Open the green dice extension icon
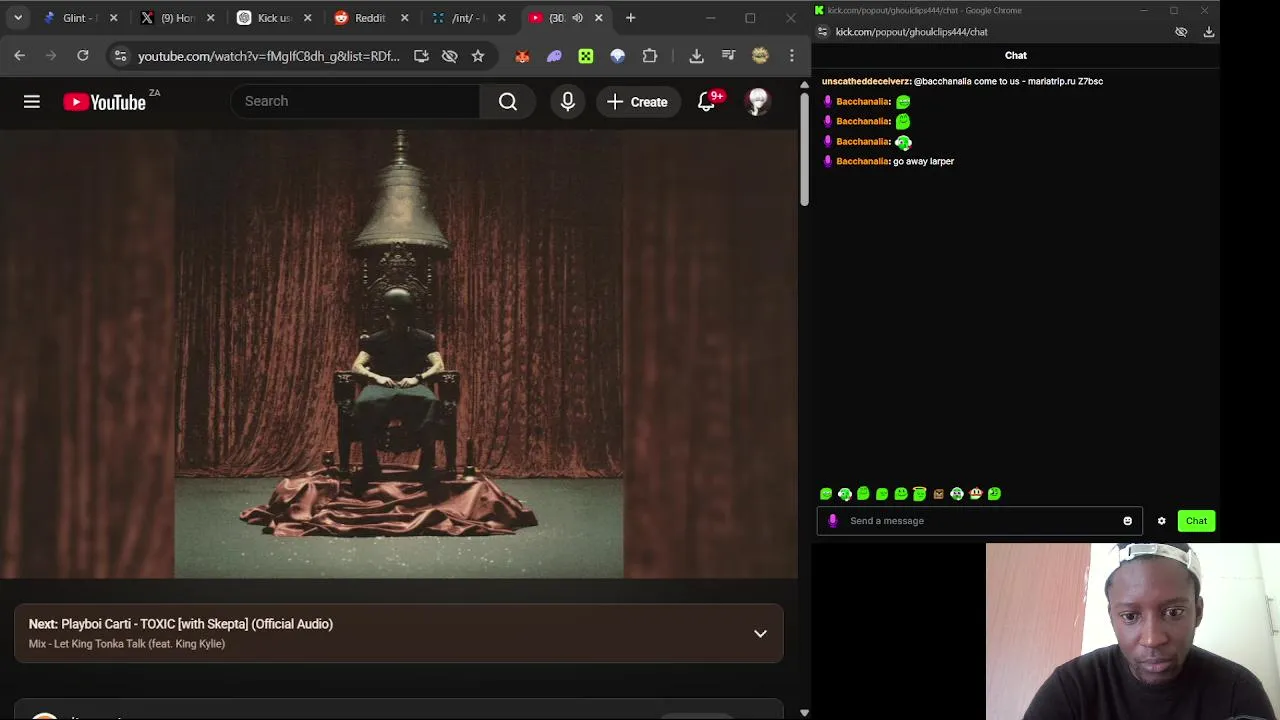The width and height of the screenshot is (1280, 720). tap(586, 56)
